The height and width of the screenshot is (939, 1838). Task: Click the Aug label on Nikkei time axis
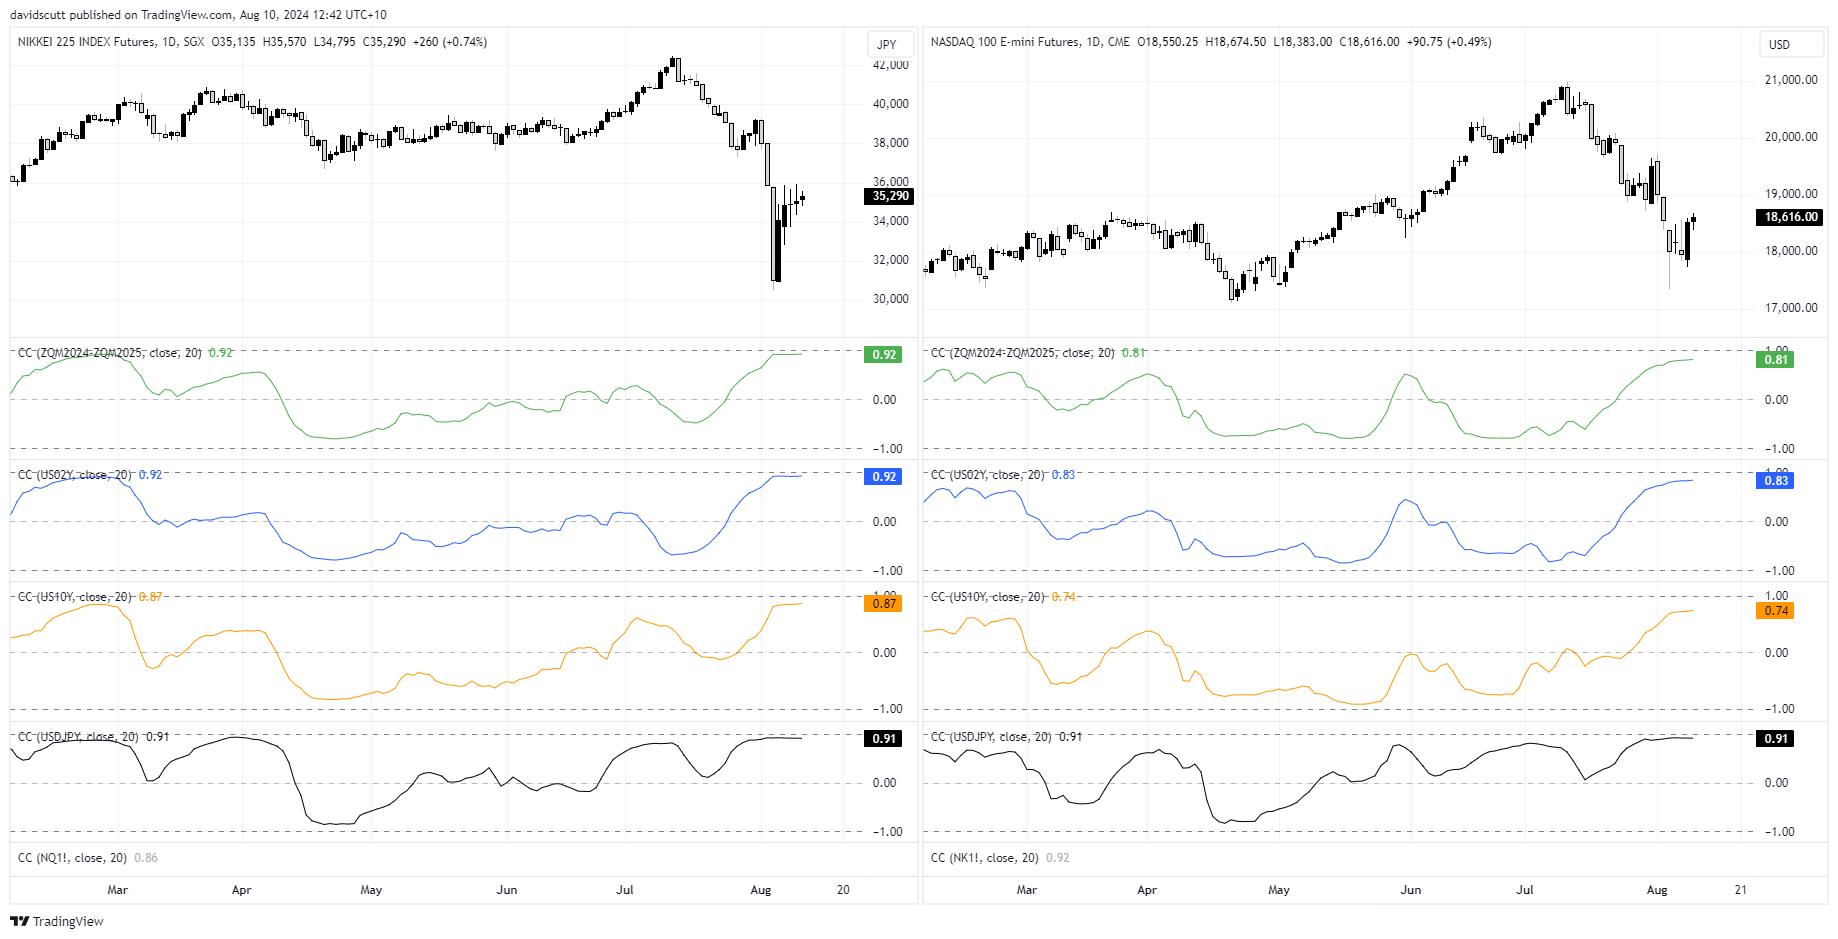(761, 890)
